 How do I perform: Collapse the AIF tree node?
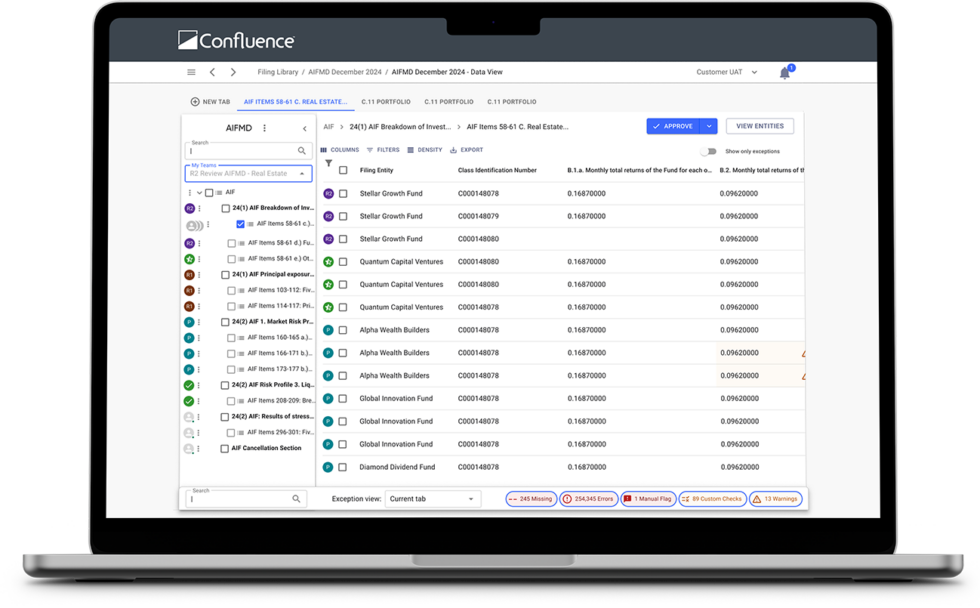coord(199,192)
